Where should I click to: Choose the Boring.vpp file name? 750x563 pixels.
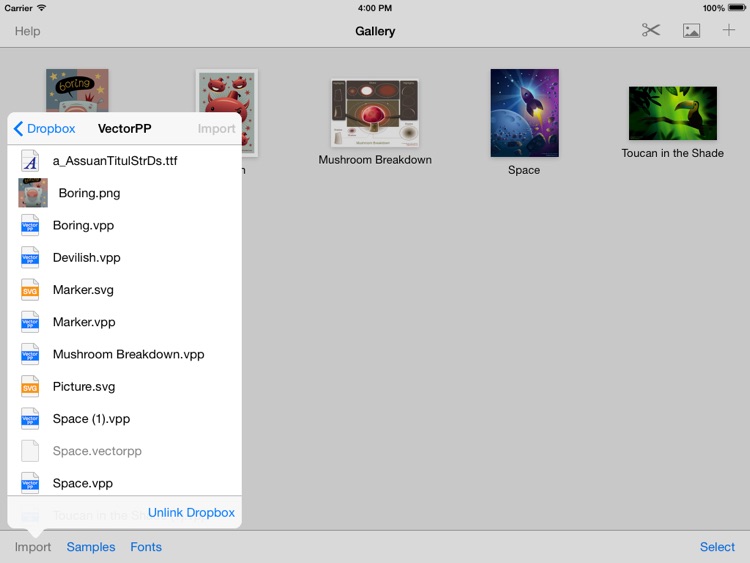coord(83,225)
